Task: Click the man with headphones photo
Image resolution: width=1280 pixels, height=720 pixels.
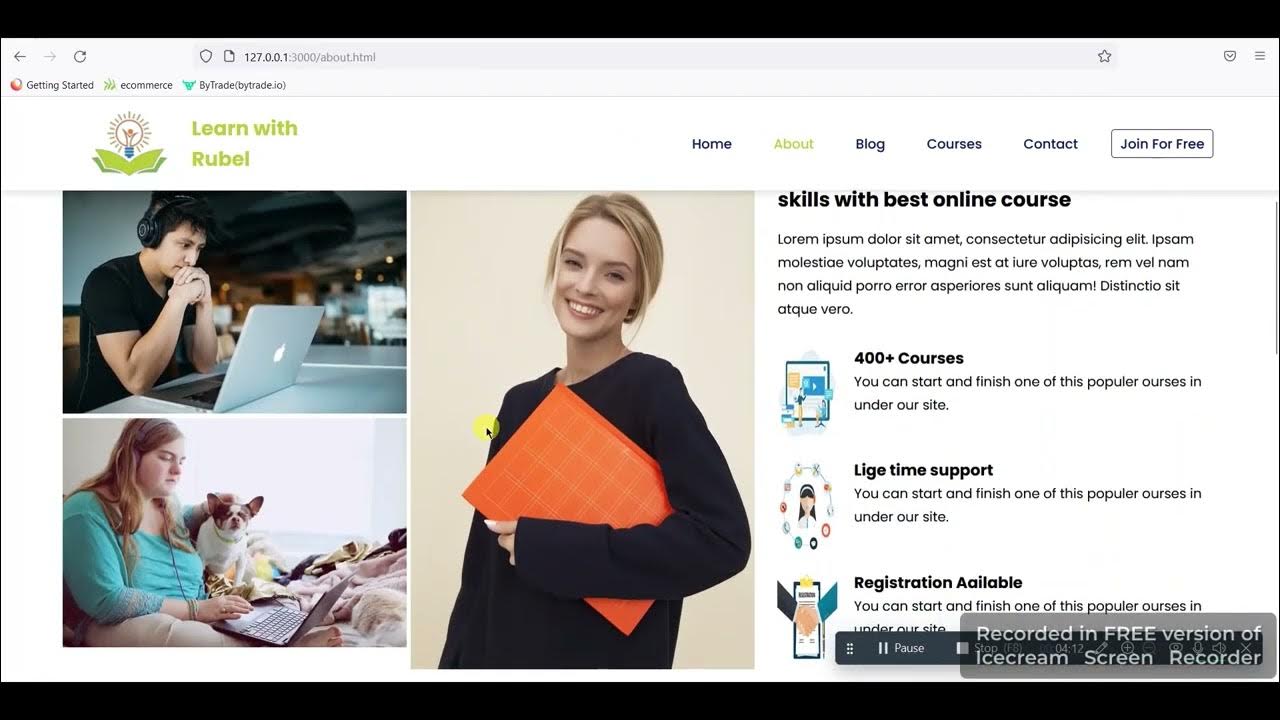Action: [x=235, y=302]
